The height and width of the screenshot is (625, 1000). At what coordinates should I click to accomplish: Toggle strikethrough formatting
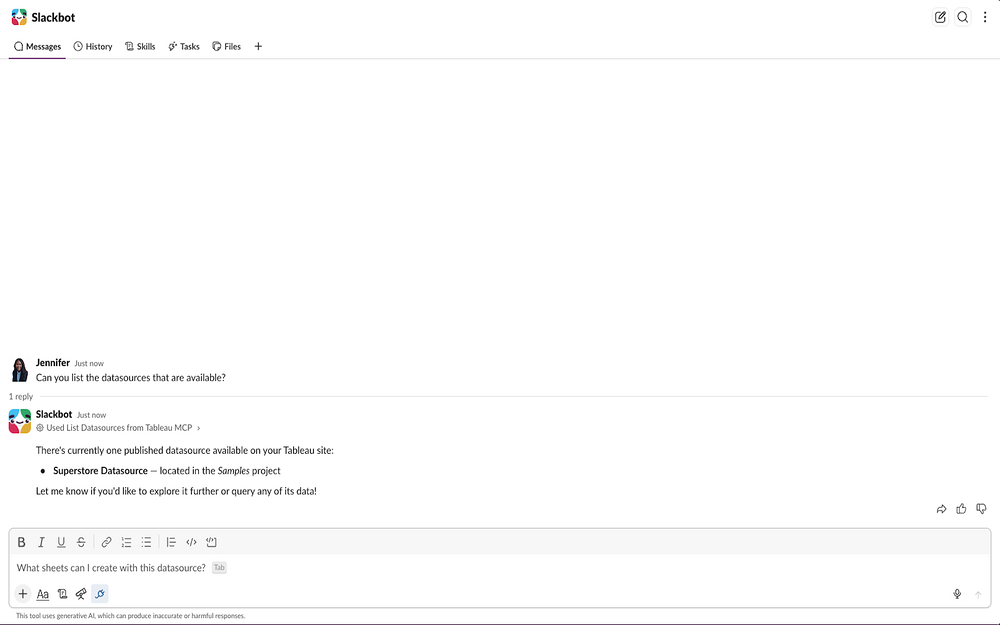81,542
